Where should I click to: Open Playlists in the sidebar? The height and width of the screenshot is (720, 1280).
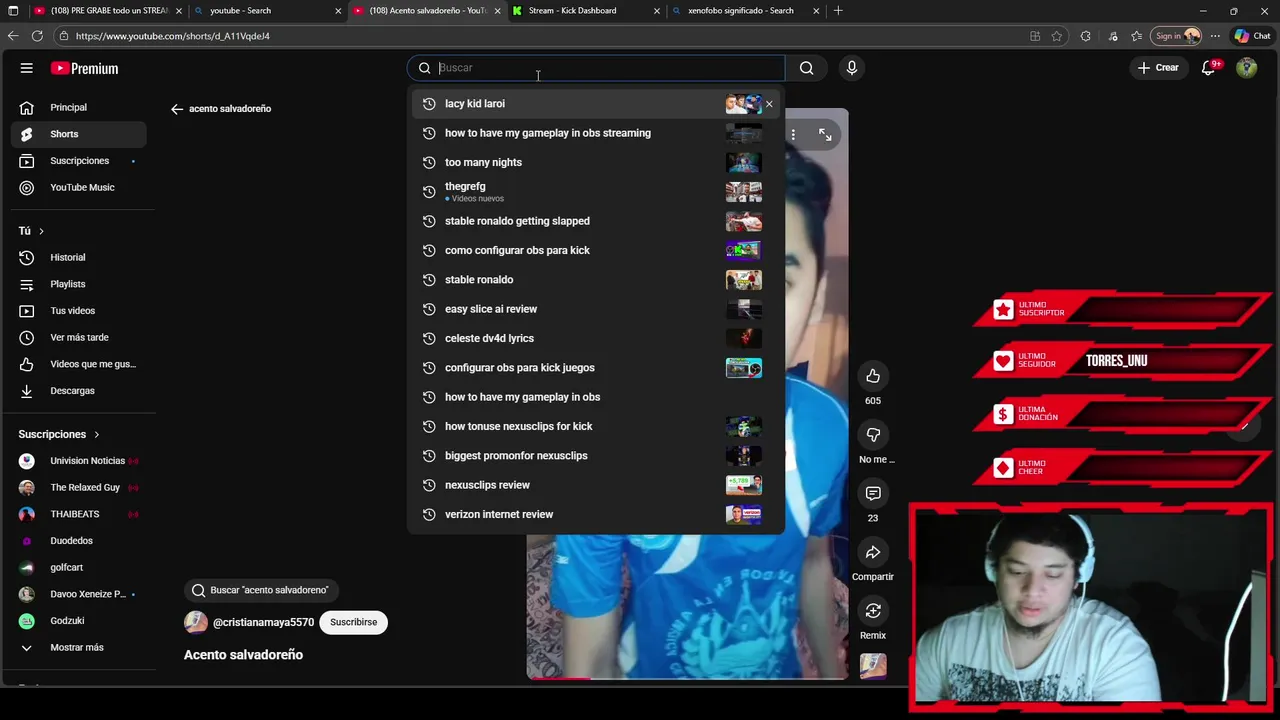(x=78, y=284)
